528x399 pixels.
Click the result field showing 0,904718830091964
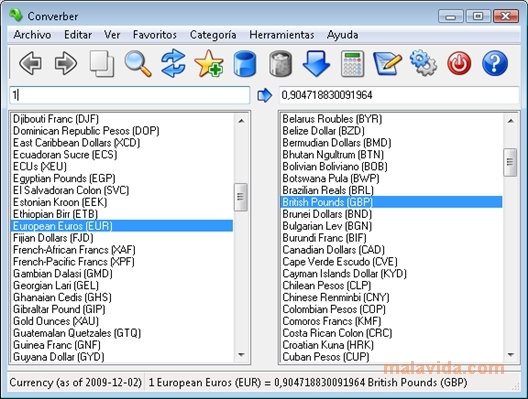pyautogui.click(x=399, y=95)
